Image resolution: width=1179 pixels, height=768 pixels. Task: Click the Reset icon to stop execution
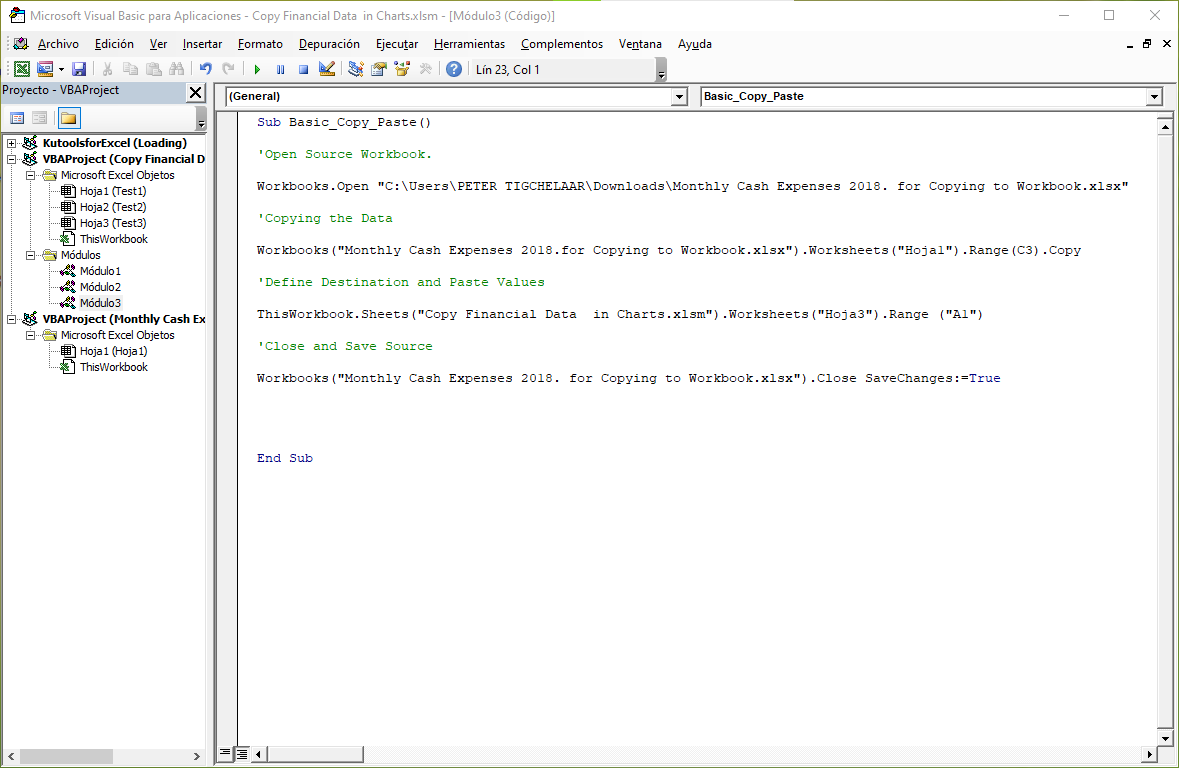point(302,68)
